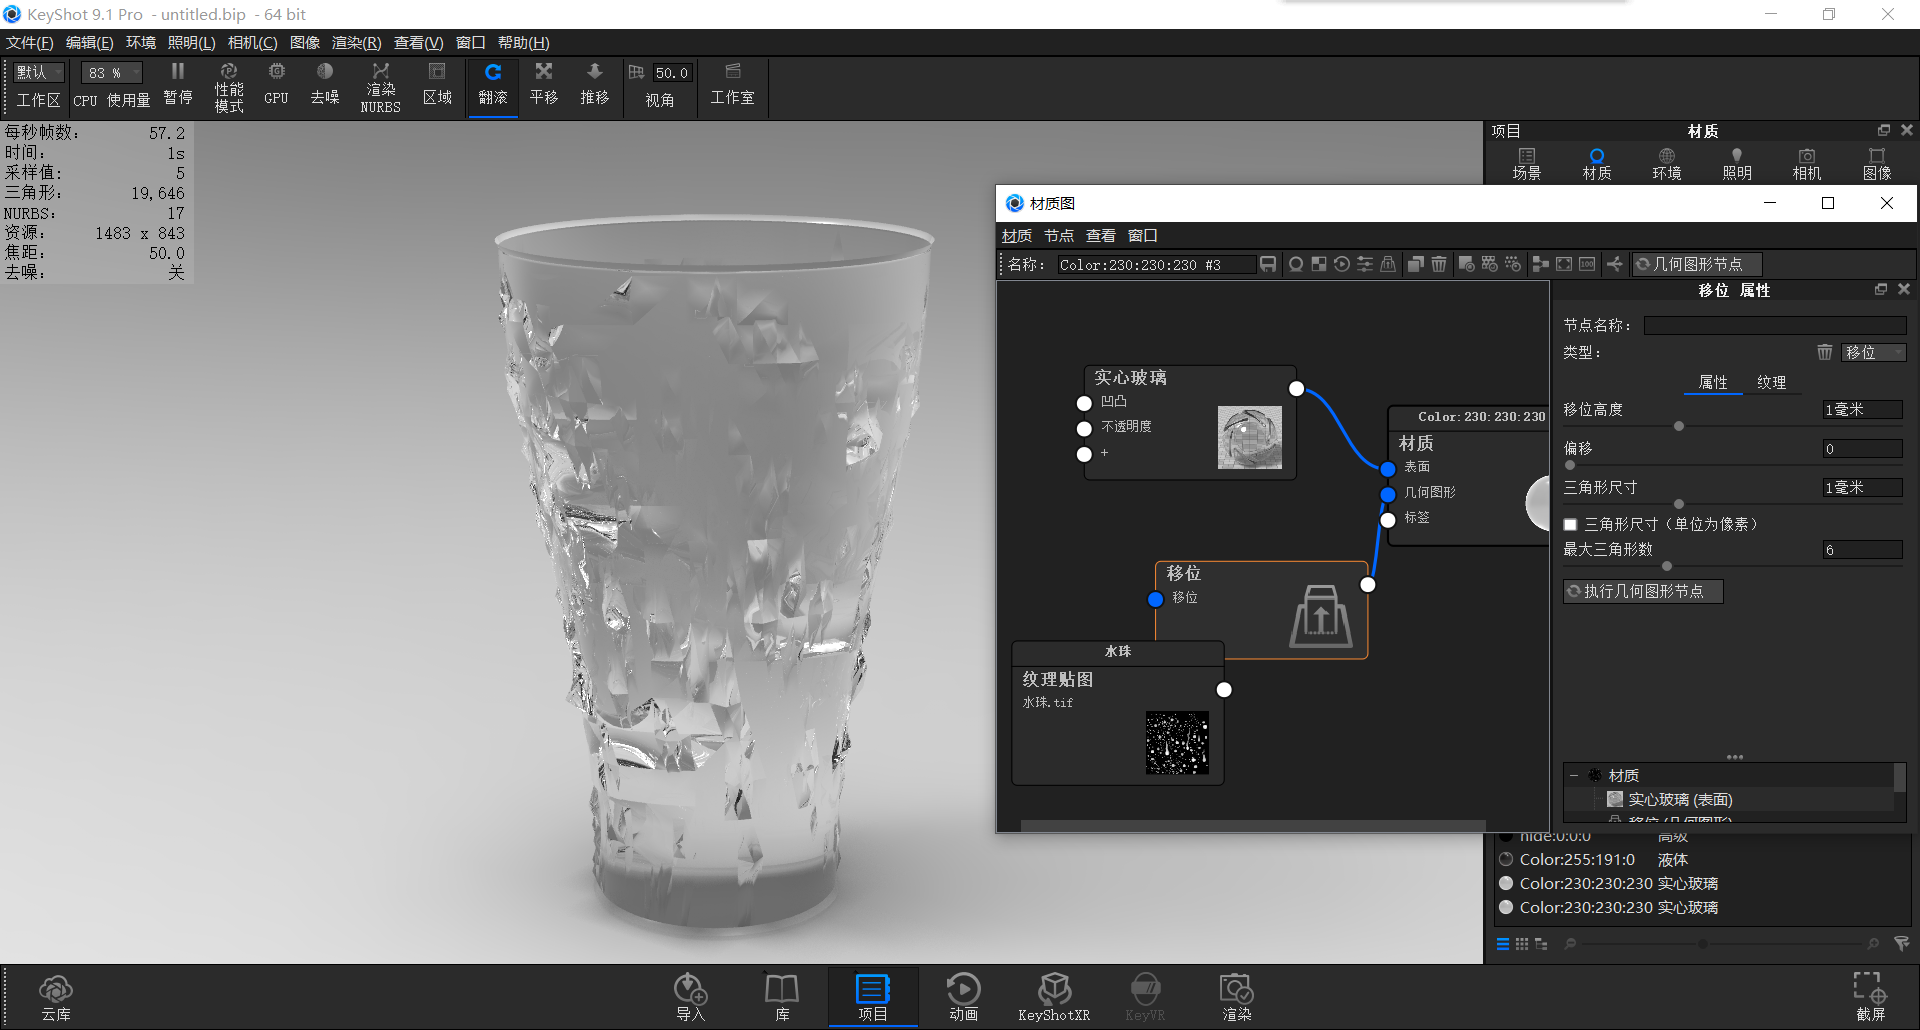Switch to the 环境 panel icon
1920x1030 pixels.
pyautogui.click(x=1666, y=162)
